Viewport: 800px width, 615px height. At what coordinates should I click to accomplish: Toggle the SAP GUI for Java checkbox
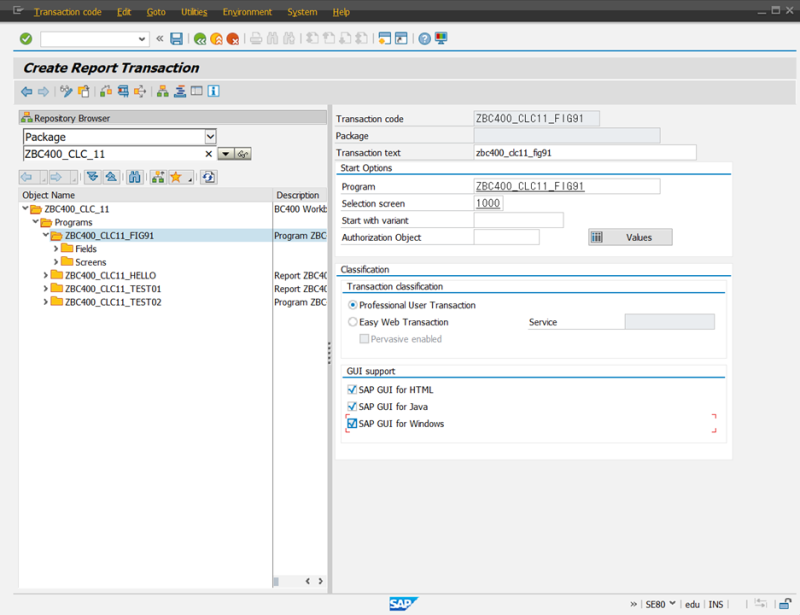coord(352,407)
